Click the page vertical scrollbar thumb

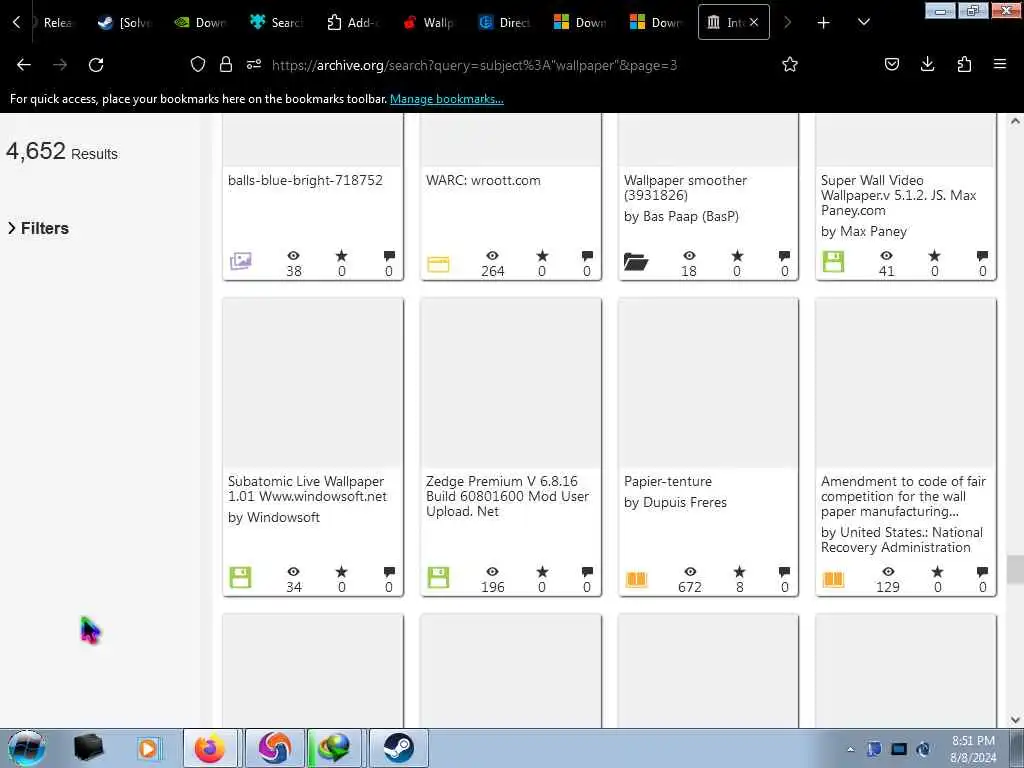(1015, 569)
